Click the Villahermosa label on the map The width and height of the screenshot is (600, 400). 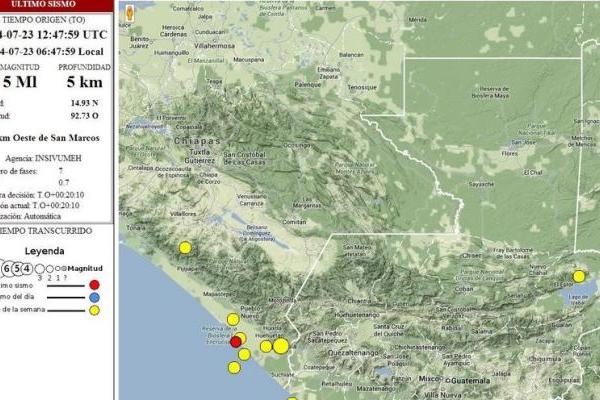(x=220, y=46)
